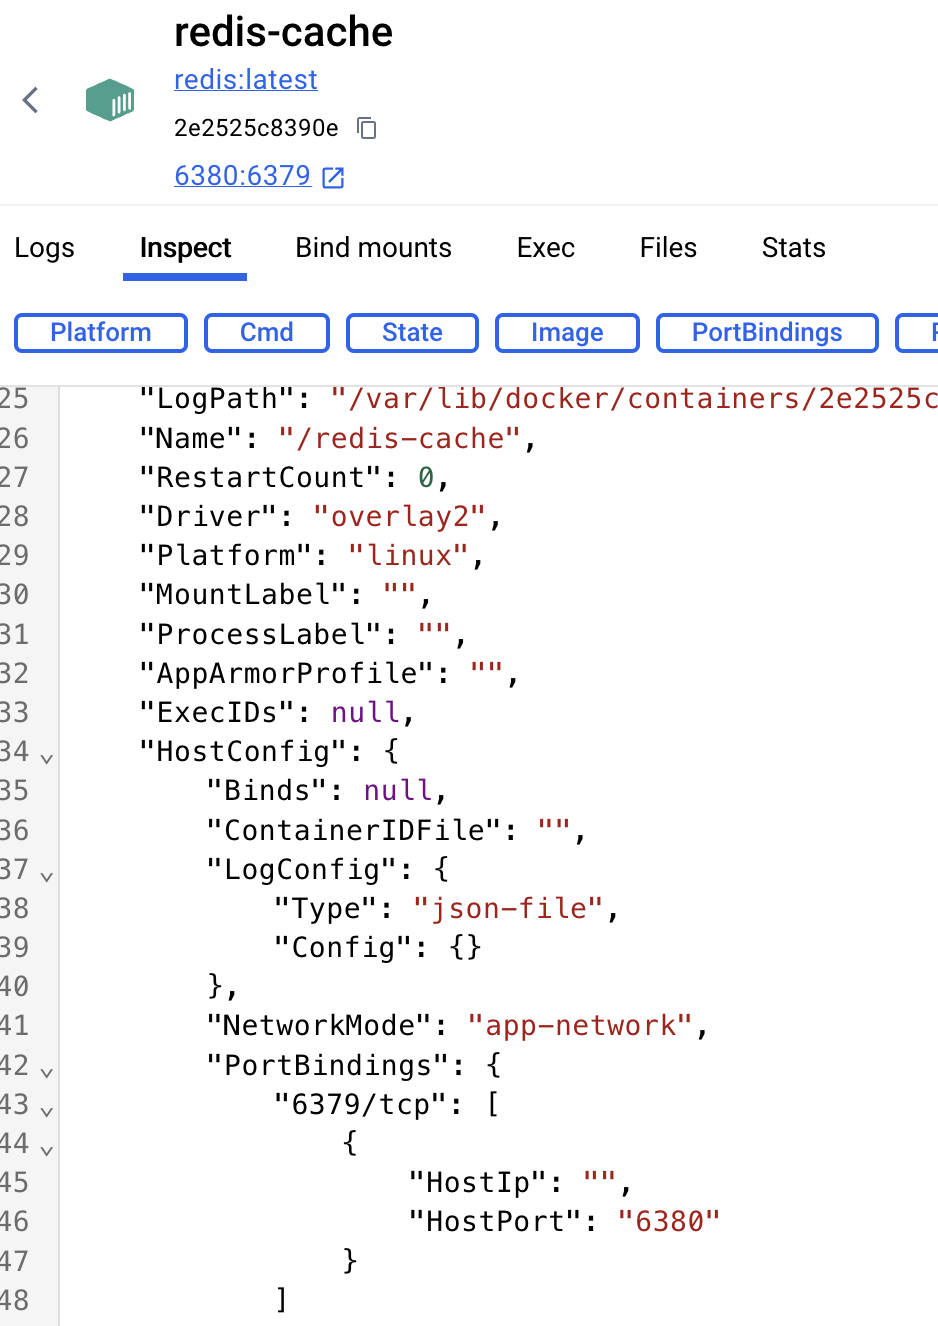Screen dimensions: 938x1326
Task: Go back using the left chevron arrow
Action: (31, 100)
